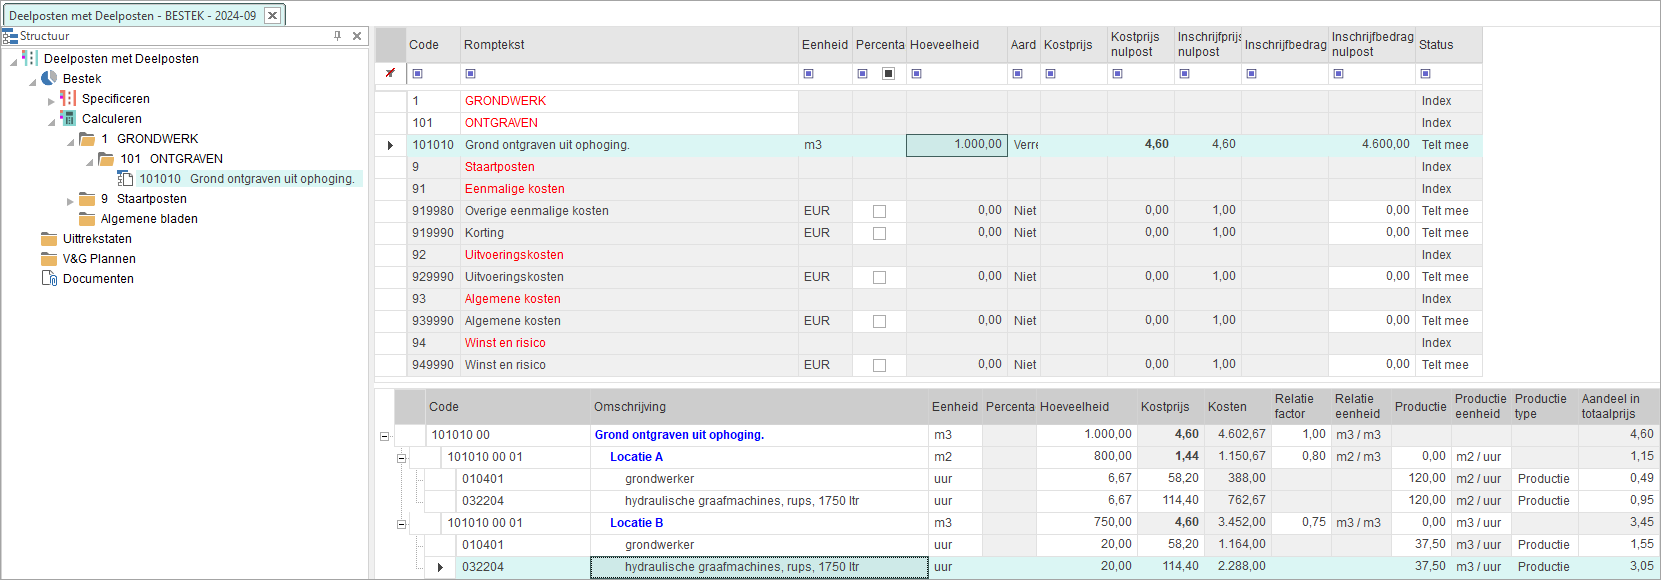Click the clear filter icon in filter row
1661x580 pixels.
pos(390,73)
